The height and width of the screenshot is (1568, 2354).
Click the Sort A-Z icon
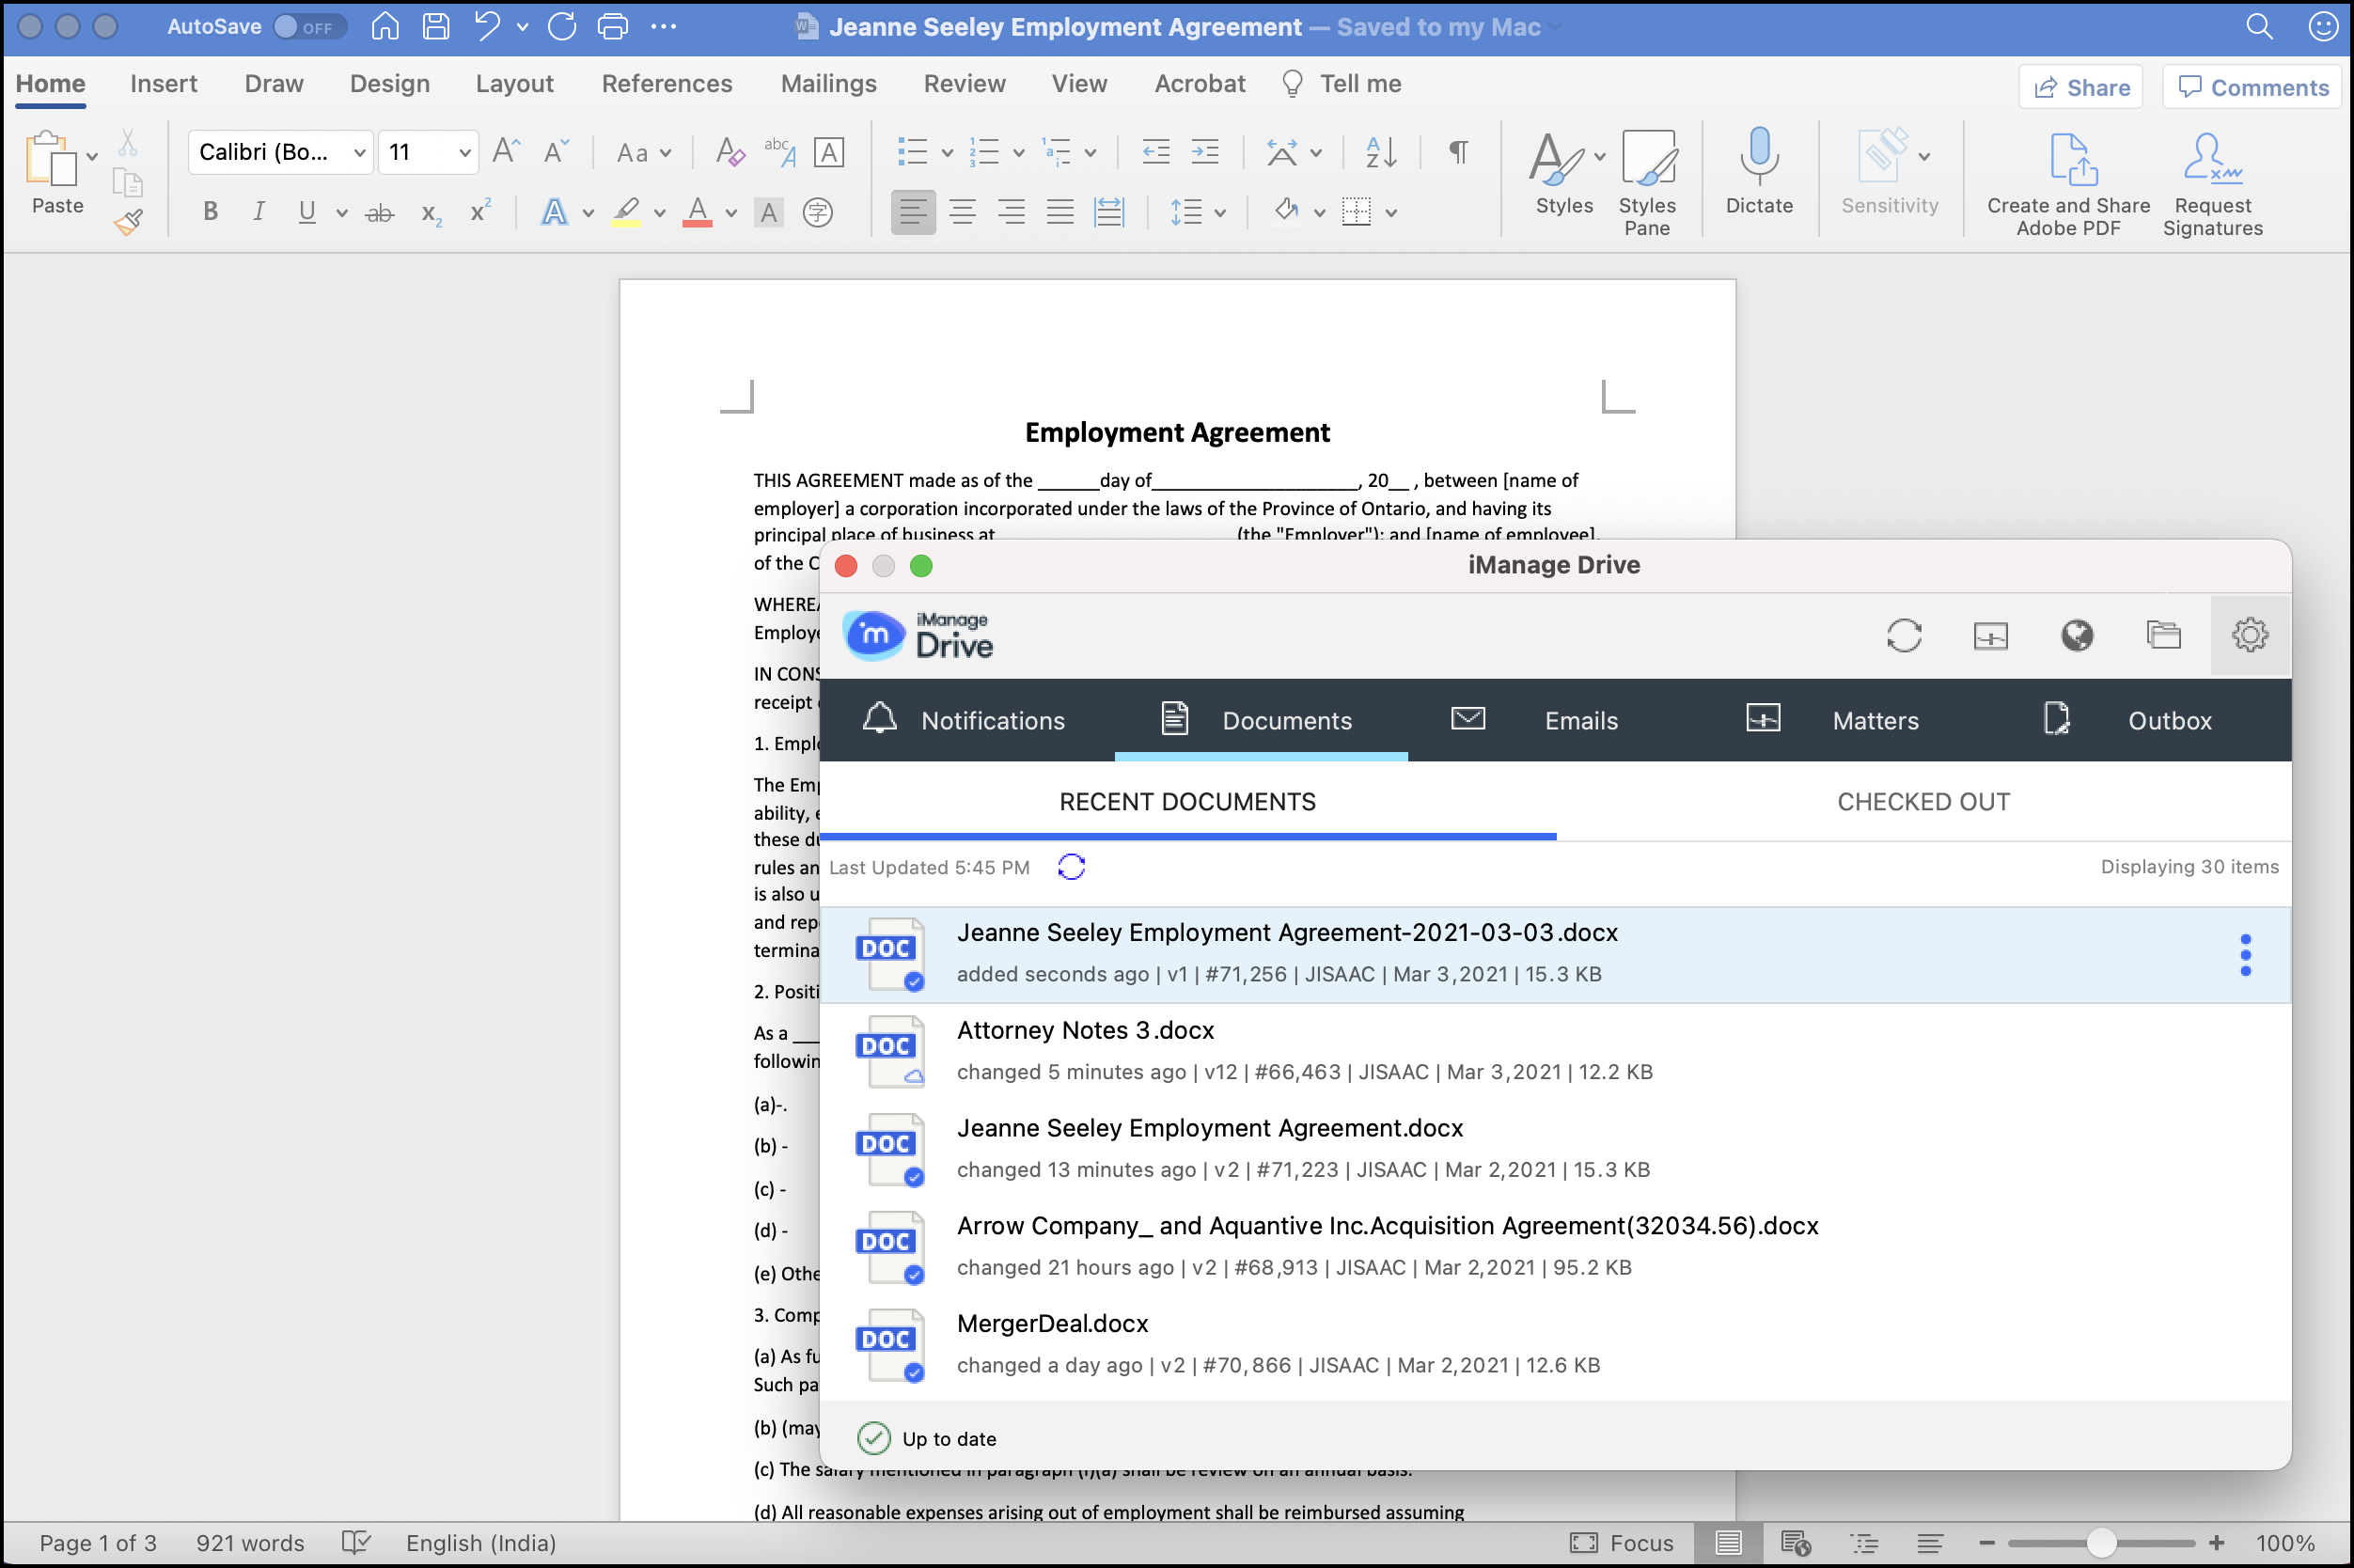click(1380, 152)
